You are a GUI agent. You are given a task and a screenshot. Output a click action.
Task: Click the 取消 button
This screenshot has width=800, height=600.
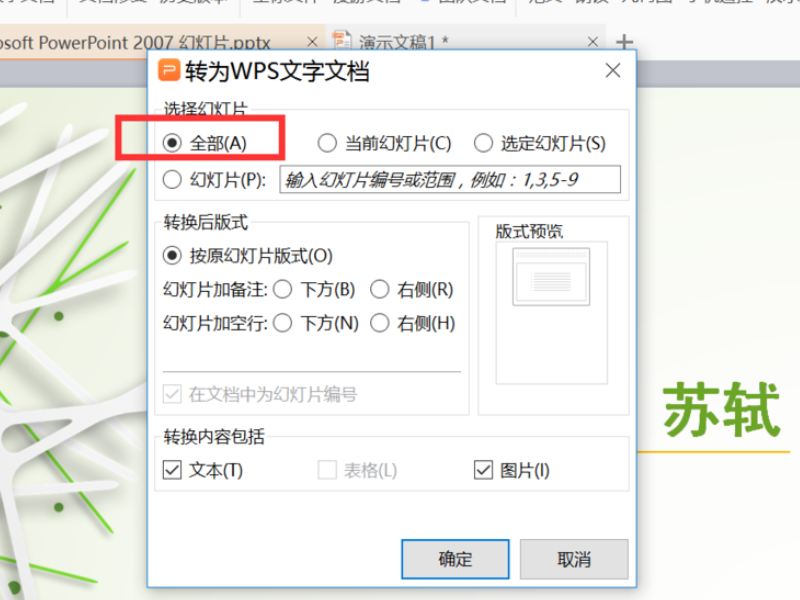(x=574, y=559)
